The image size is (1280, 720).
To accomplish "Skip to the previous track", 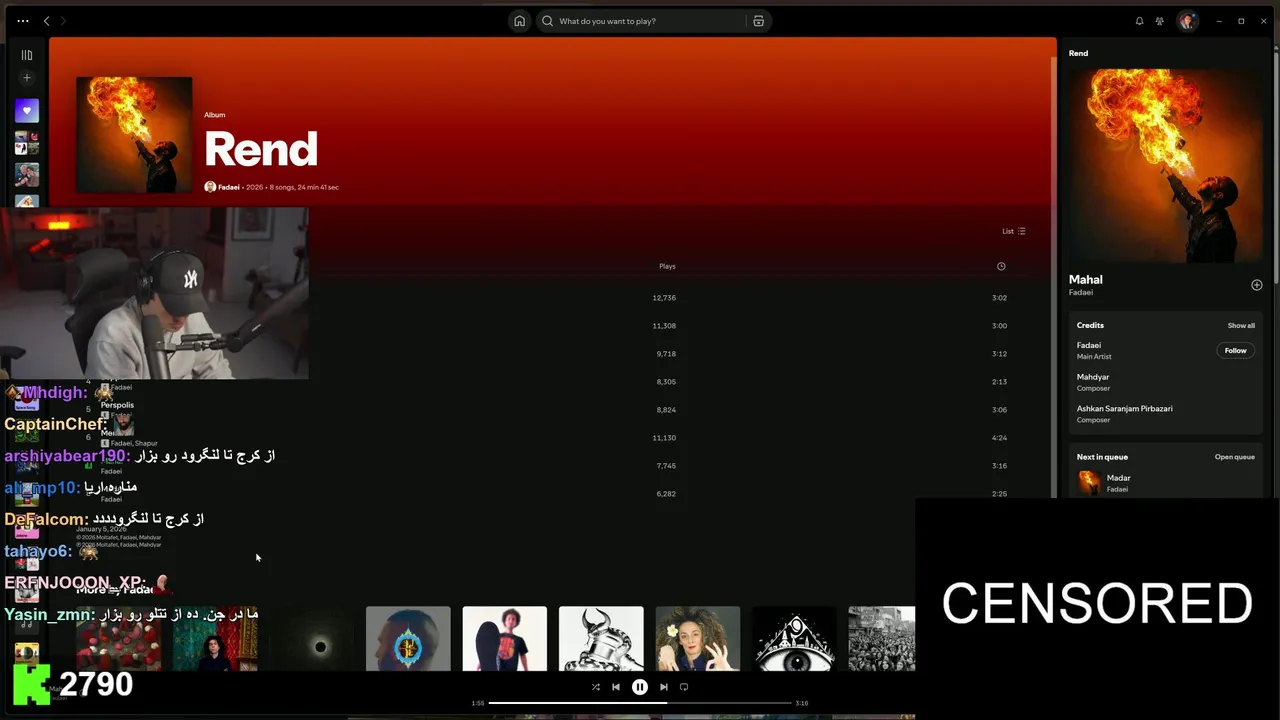I will (x=616, y=687).
